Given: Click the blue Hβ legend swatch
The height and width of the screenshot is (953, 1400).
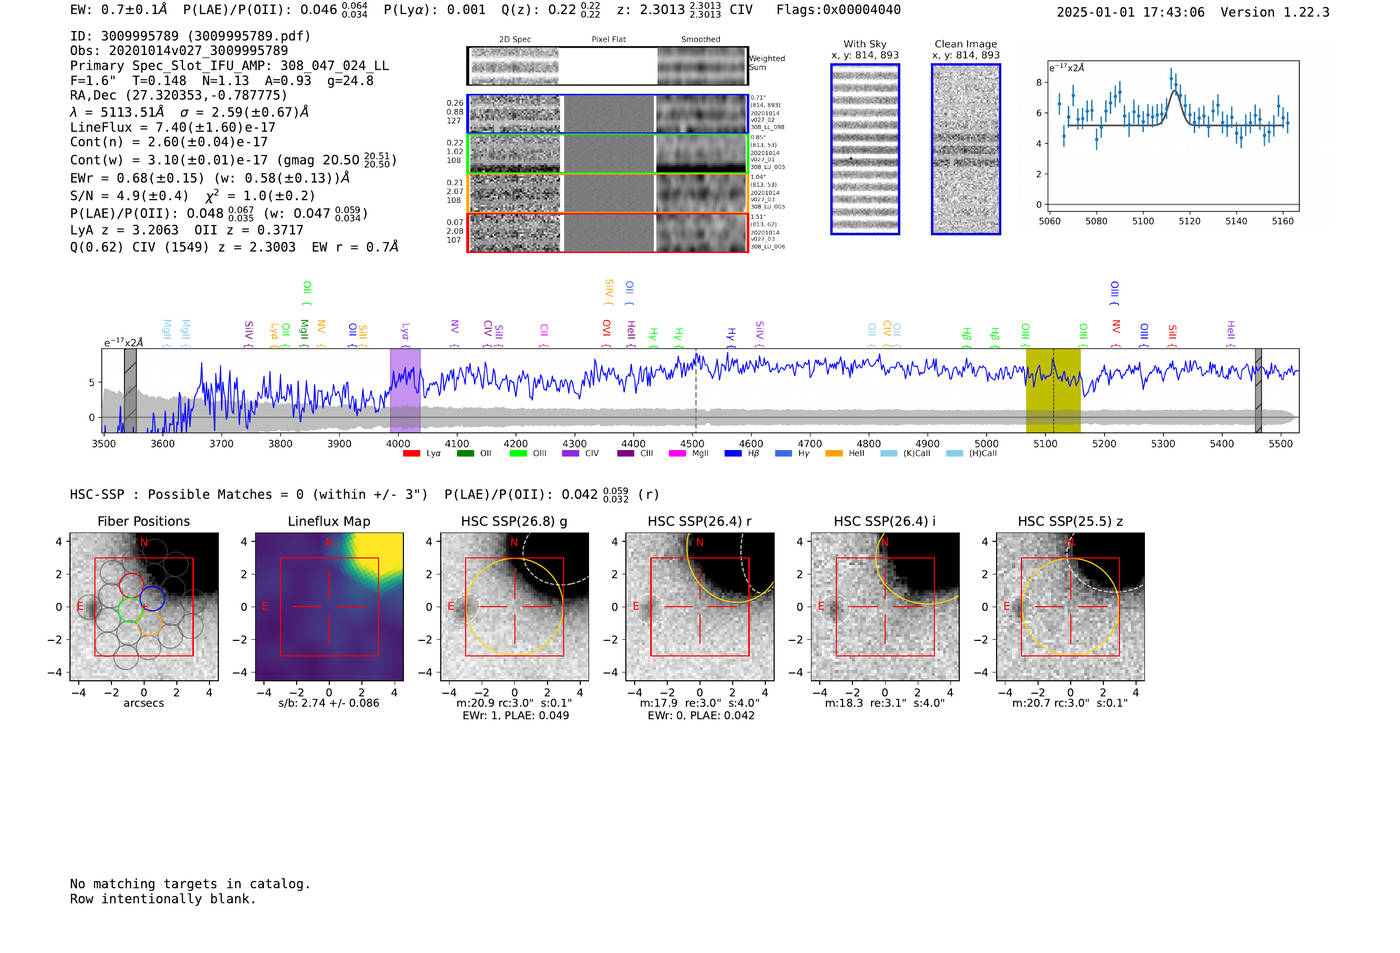Looking at the screenshot, I should pos(733,454).
